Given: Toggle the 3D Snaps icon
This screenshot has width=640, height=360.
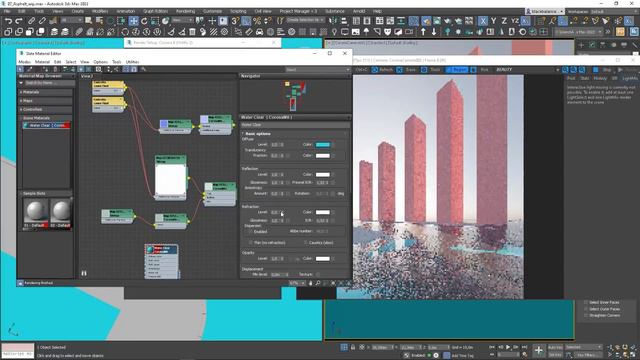Looking at the screenshot, I should [x=235, y=21].
